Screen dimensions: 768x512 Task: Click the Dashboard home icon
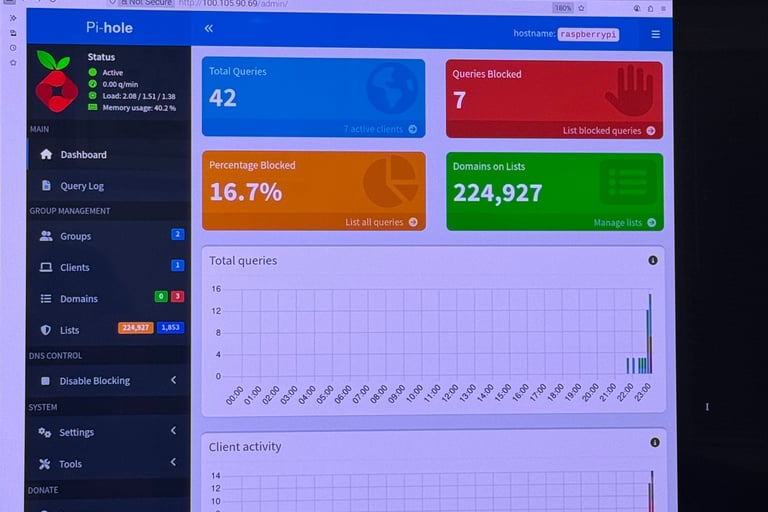(46, 154)
